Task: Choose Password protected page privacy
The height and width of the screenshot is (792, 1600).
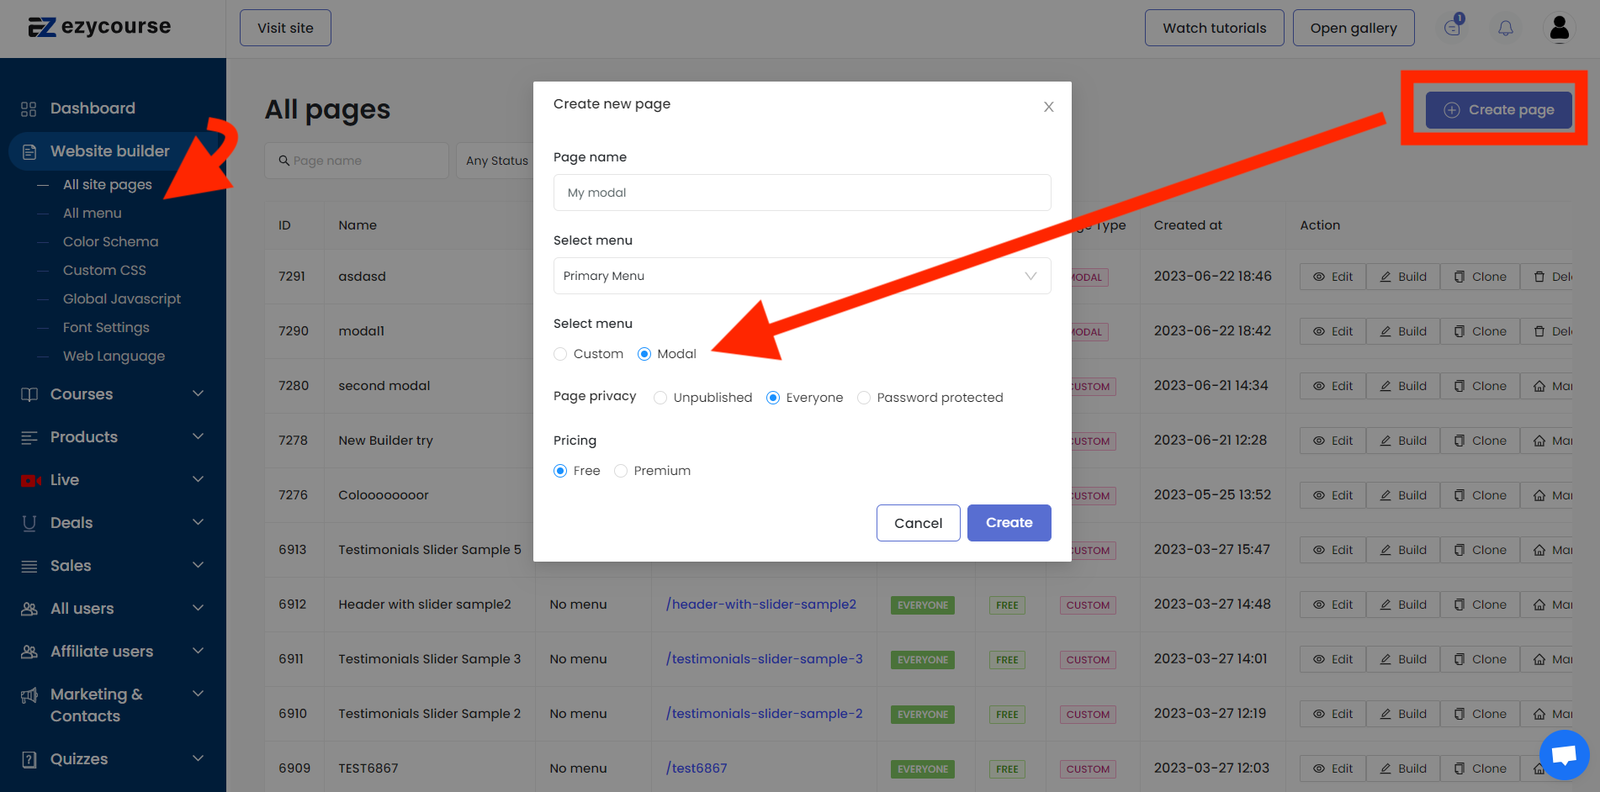Action: [864, 398]
